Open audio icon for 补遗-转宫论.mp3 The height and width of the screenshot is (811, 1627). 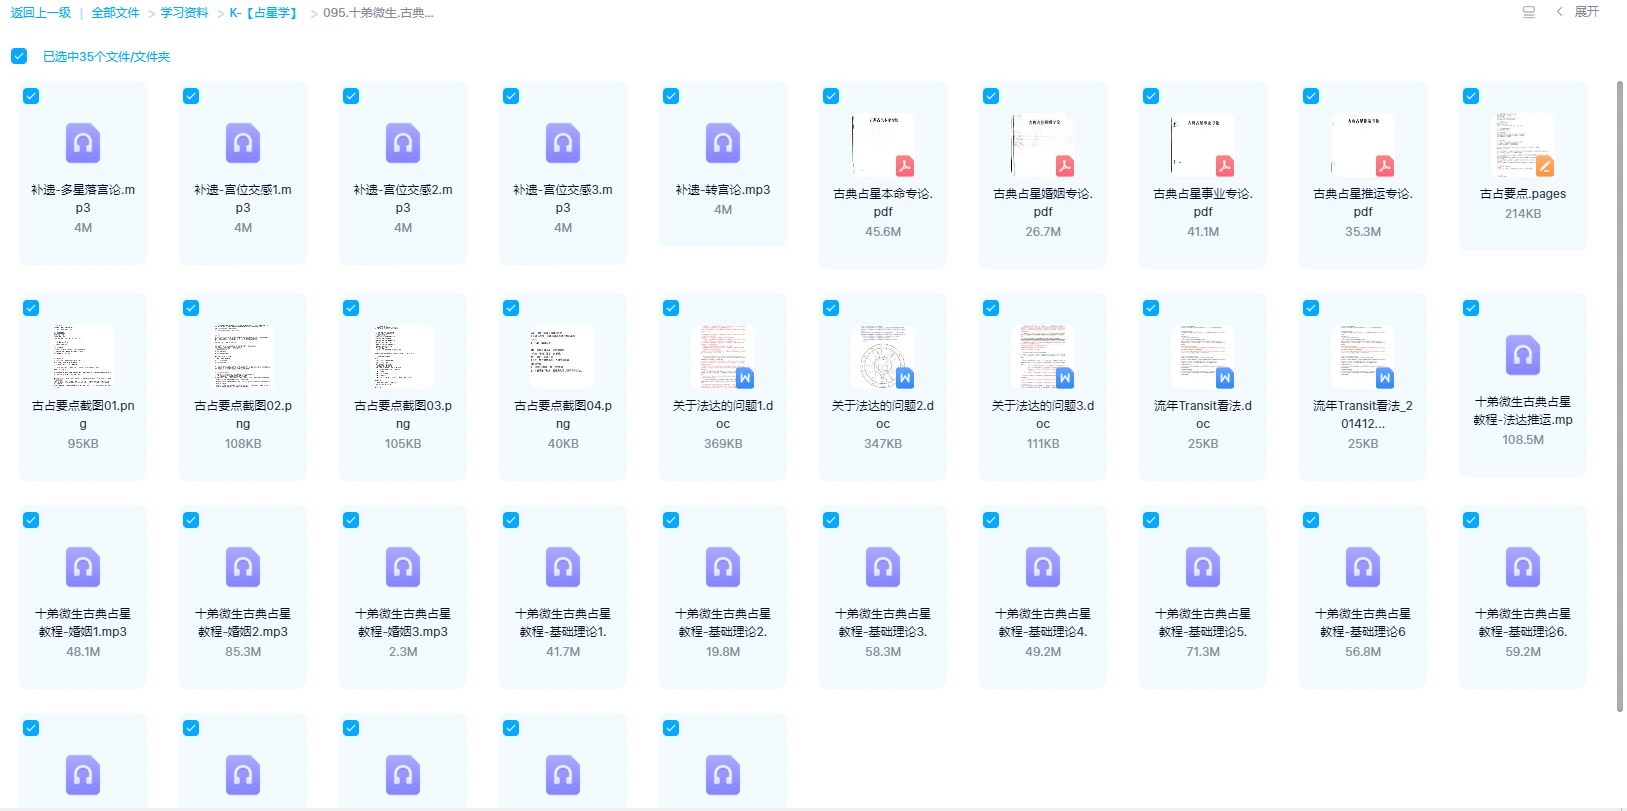(723, 143)
